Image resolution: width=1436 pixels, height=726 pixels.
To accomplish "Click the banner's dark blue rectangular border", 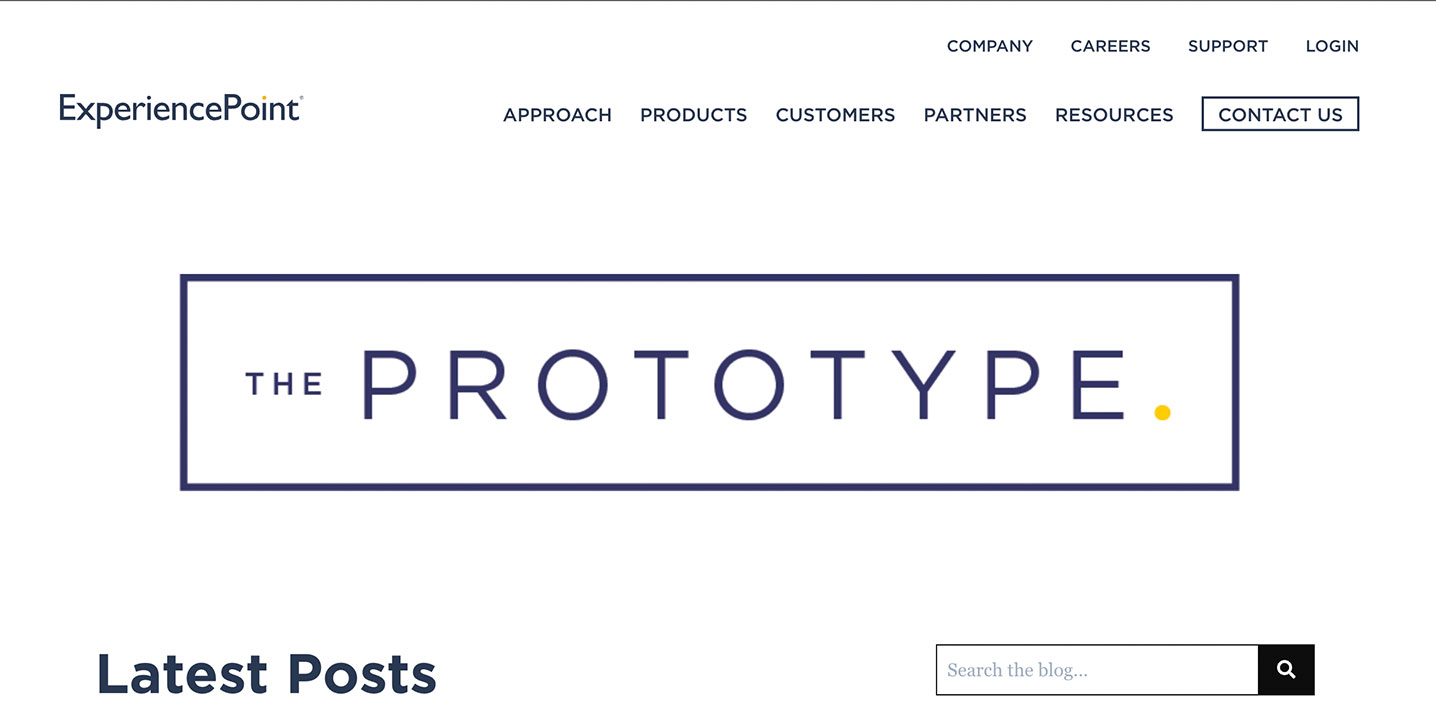I will (710, 278).
